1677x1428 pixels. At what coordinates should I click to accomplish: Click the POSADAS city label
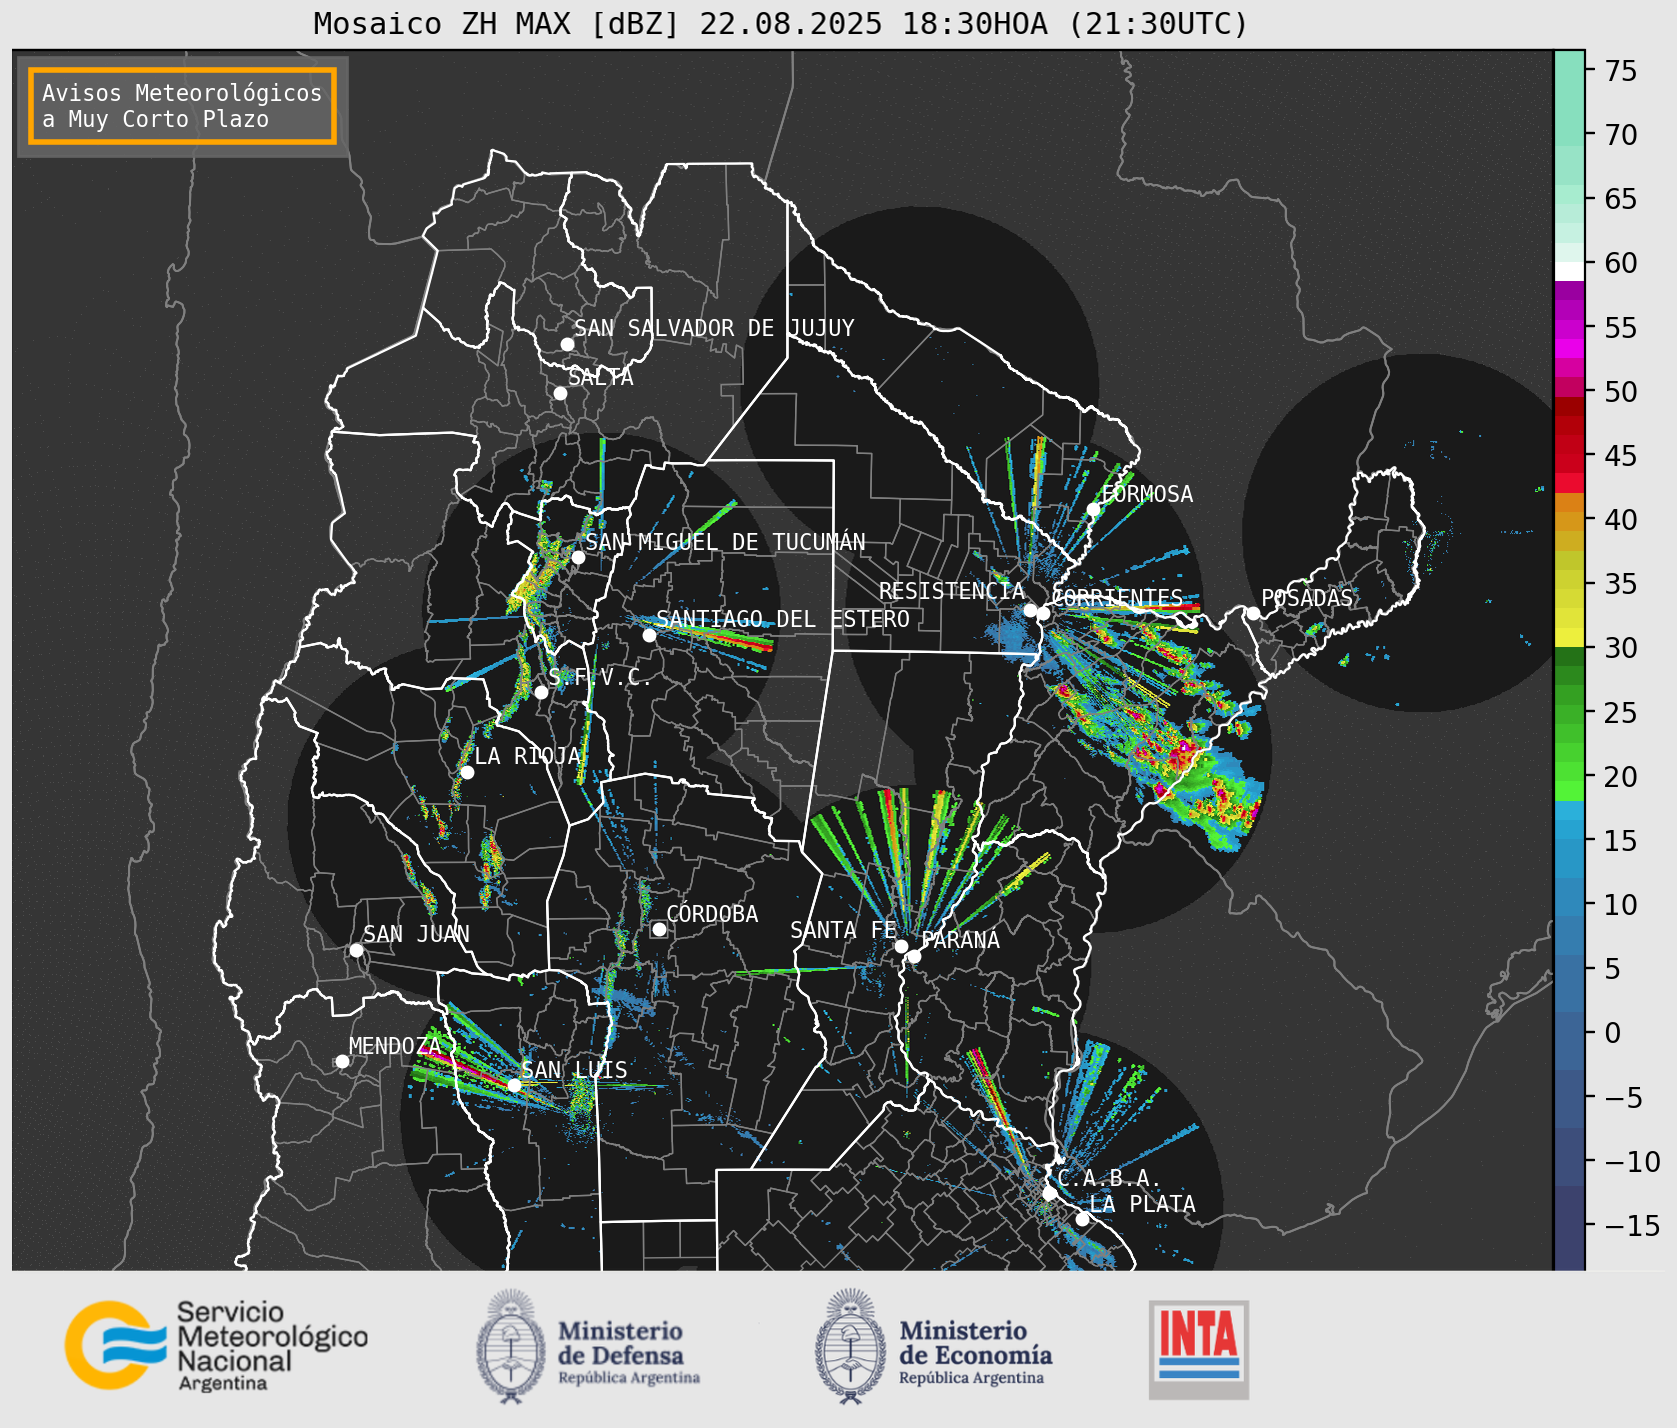[1306, 598]
